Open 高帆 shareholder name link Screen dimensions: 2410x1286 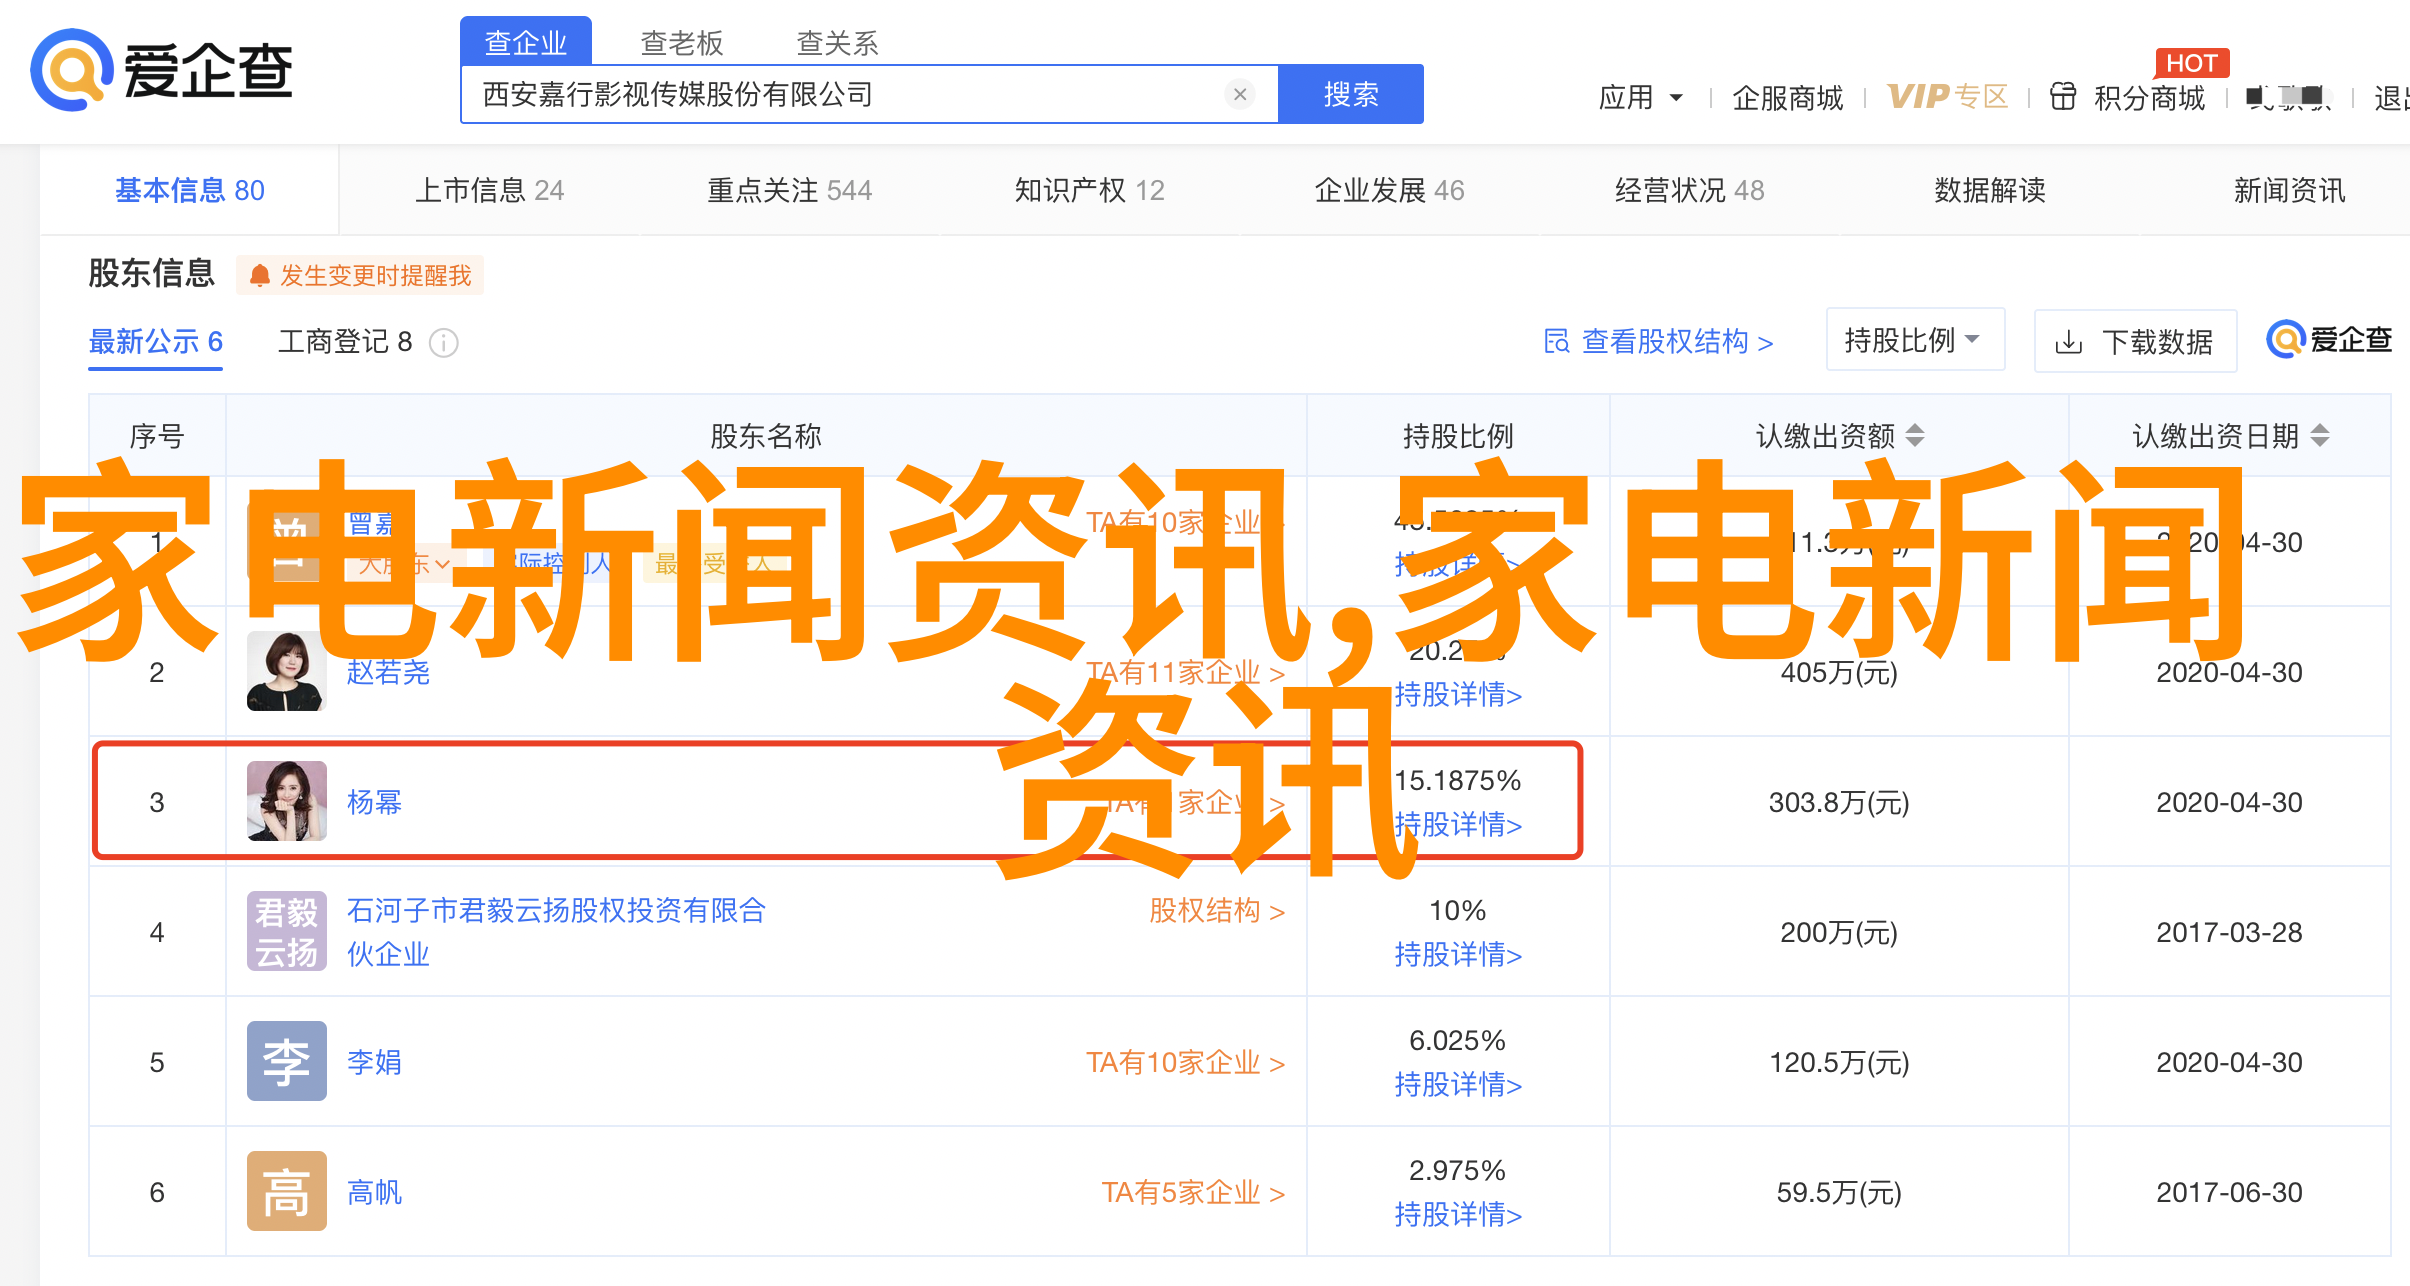click(x=374, y=1192)
